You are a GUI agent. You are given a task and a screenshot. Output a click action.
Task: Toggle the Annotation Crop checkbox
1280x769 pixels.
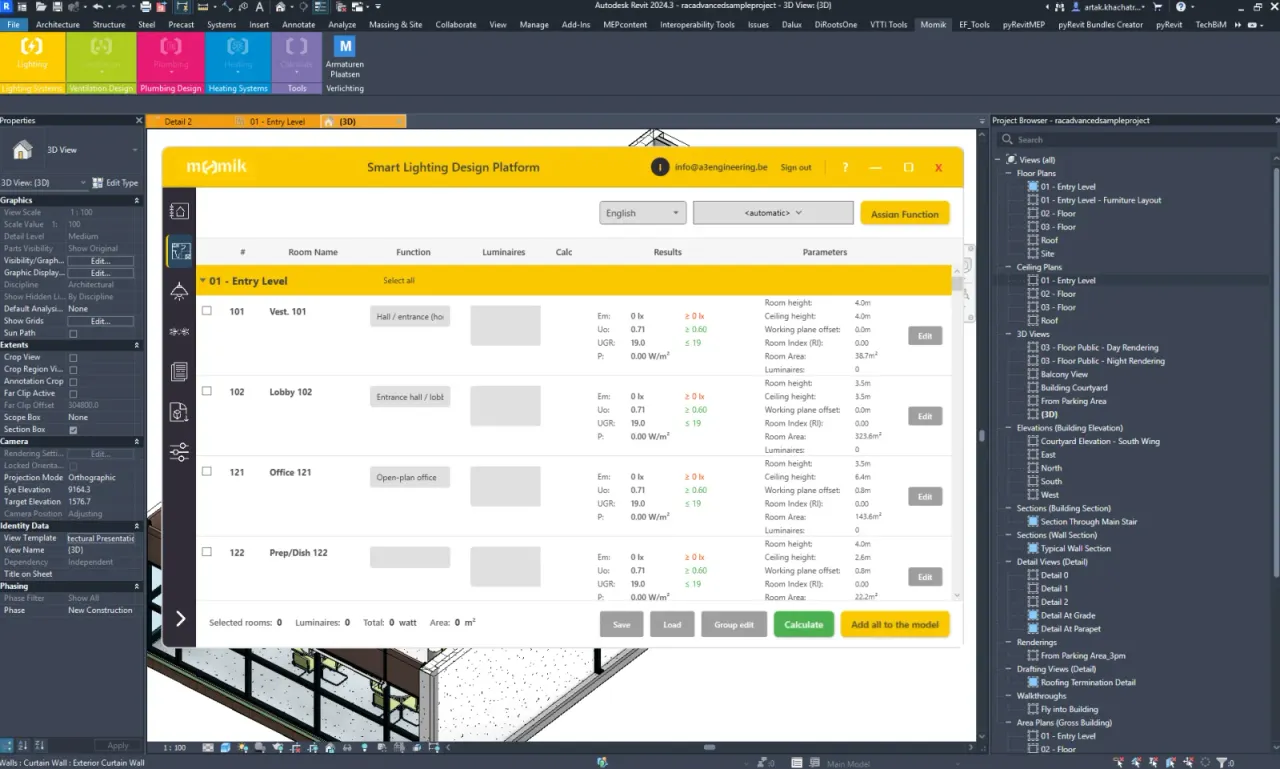click(73, 381)
